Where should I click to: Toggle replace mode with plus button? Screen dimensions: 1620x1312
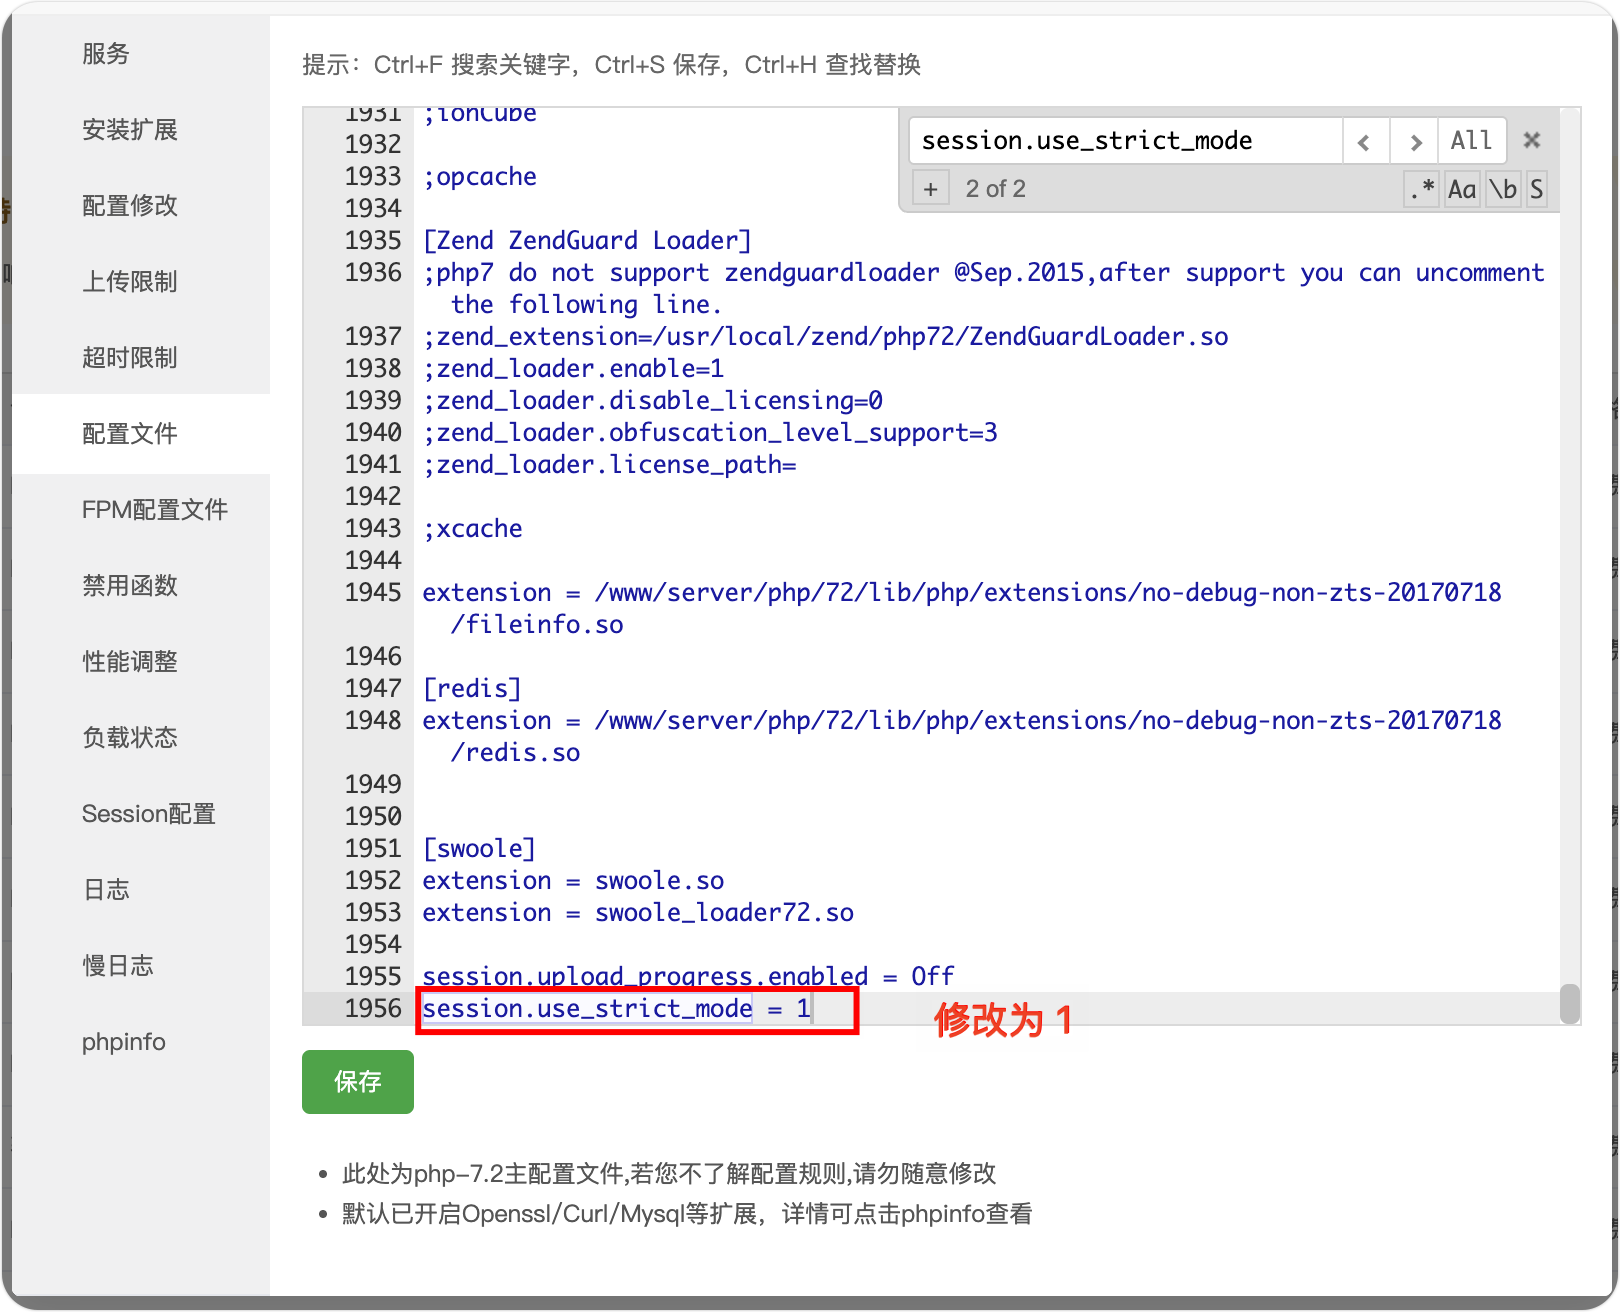pyautogui.click(x=930, y=189)
